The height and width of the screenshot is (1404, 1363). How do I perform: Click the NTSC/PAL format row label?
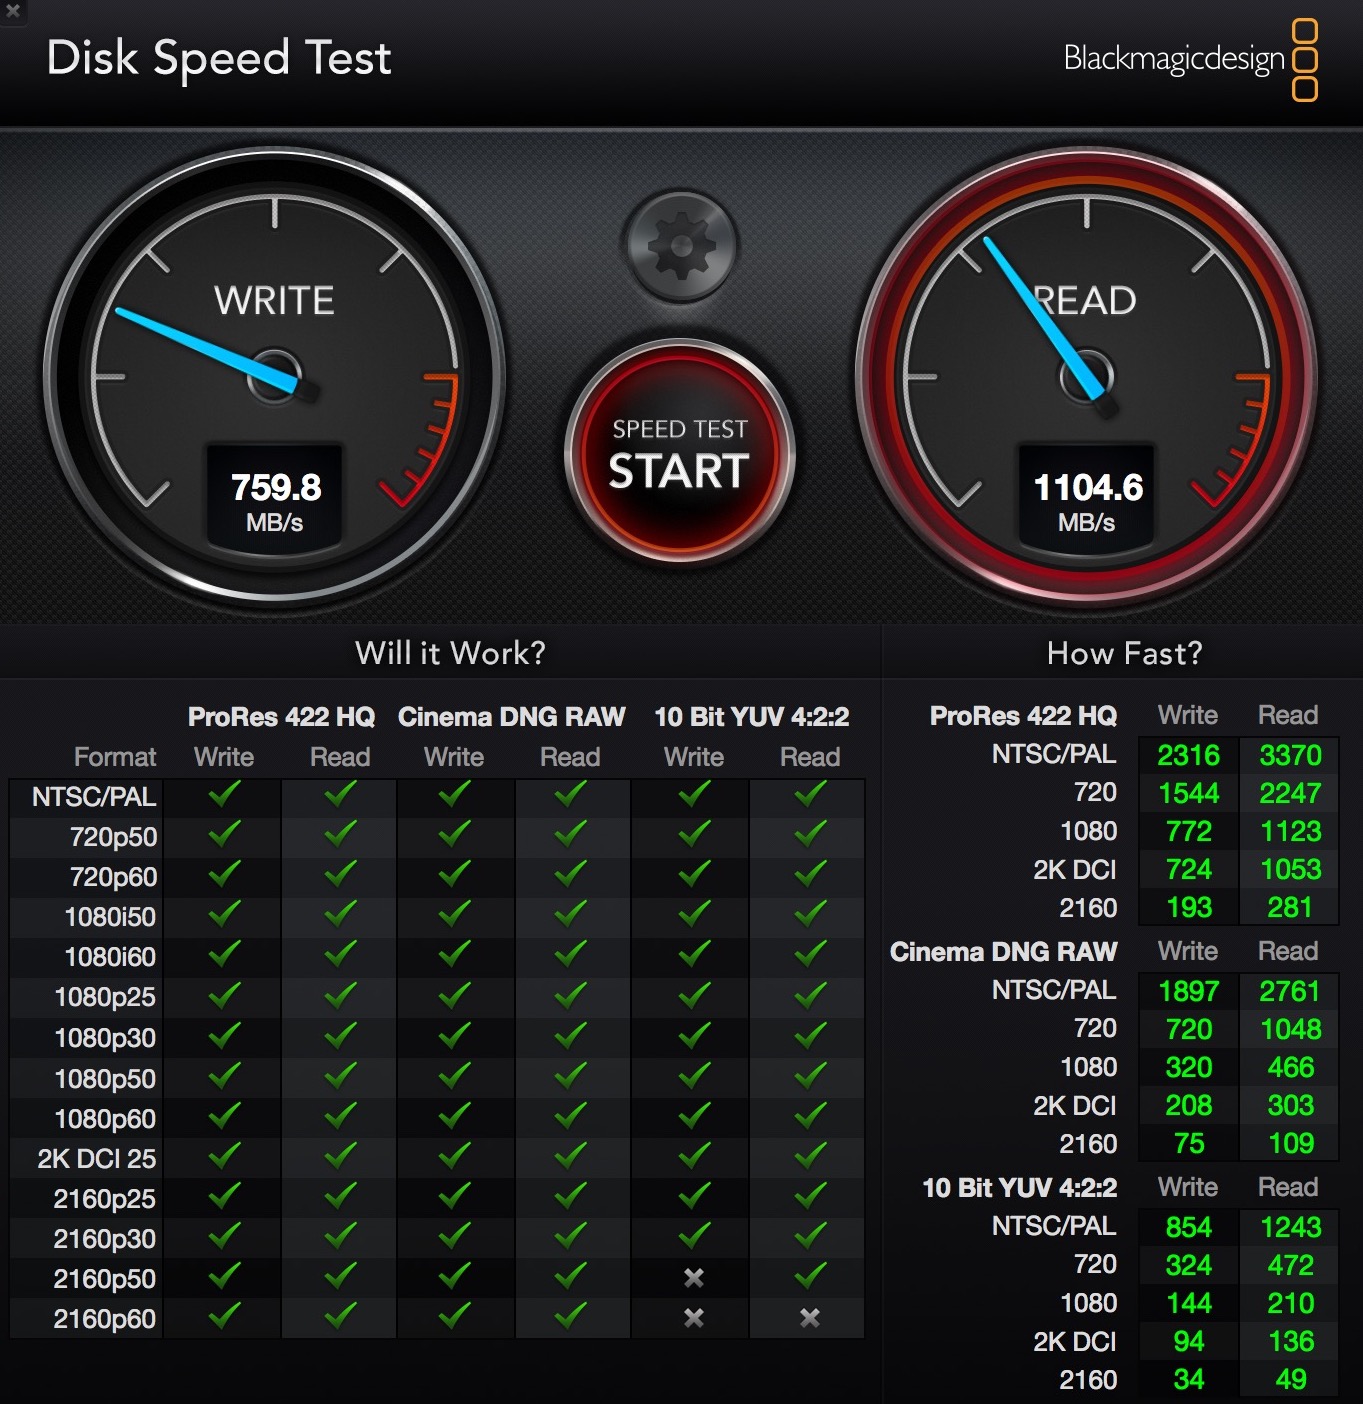(x=94, y=797)
